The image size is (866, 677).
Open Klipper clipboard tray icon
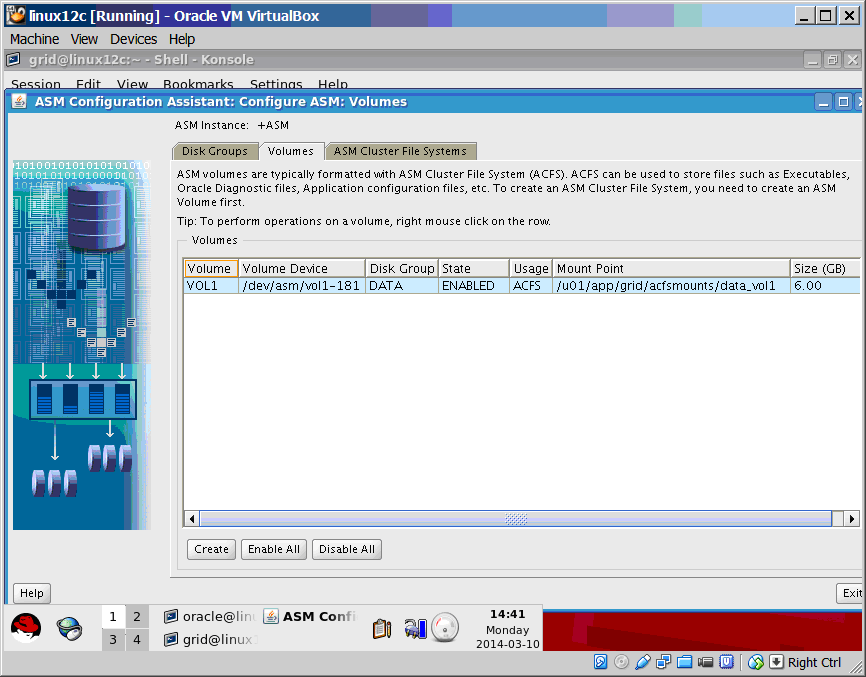[382, 628]
